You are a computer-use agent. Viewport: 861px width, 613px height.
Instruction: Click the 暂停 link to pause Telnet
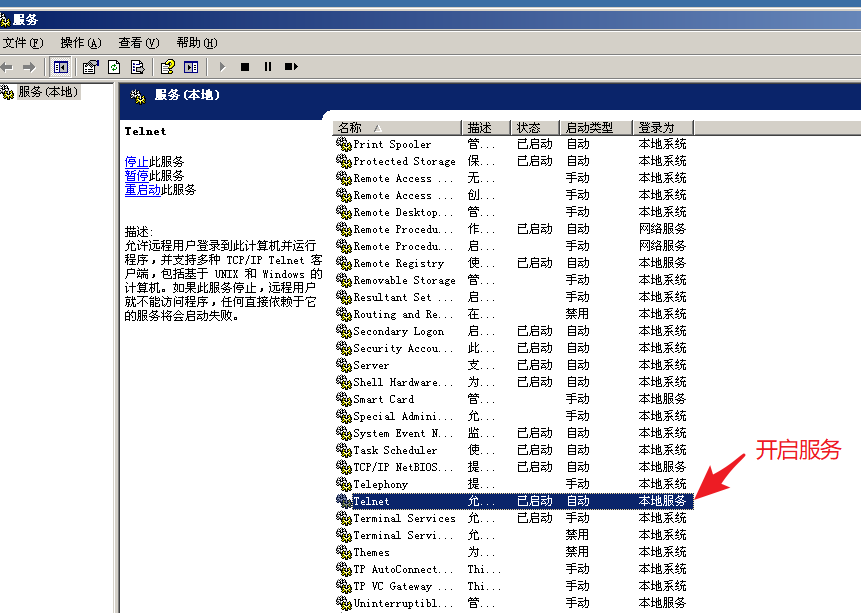click(136, 176)
